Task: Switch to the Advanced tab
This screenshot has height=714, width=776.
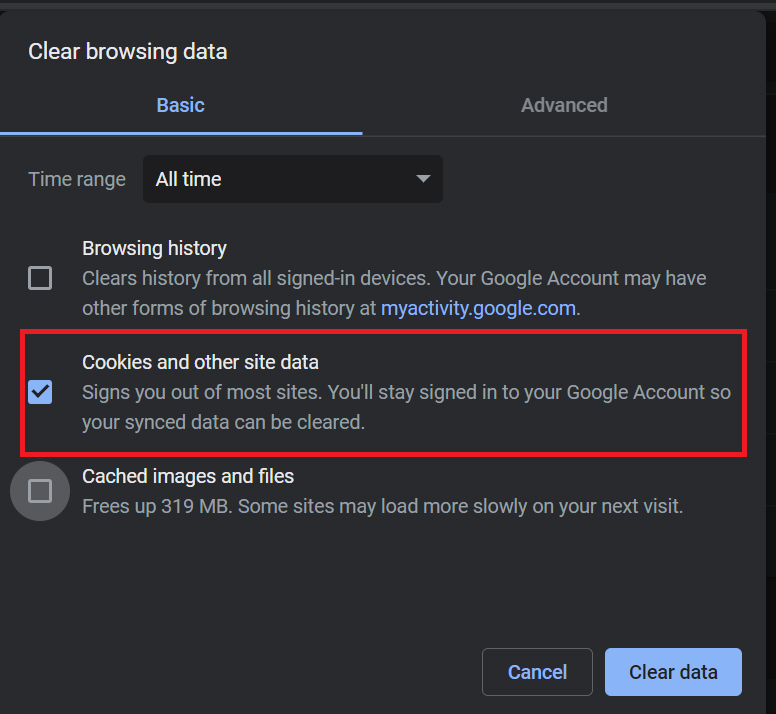Action: point(564,105)
